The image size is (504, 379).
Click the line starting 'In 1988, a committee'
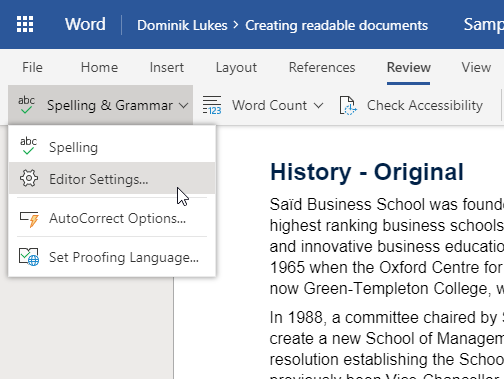click(387, 317)
